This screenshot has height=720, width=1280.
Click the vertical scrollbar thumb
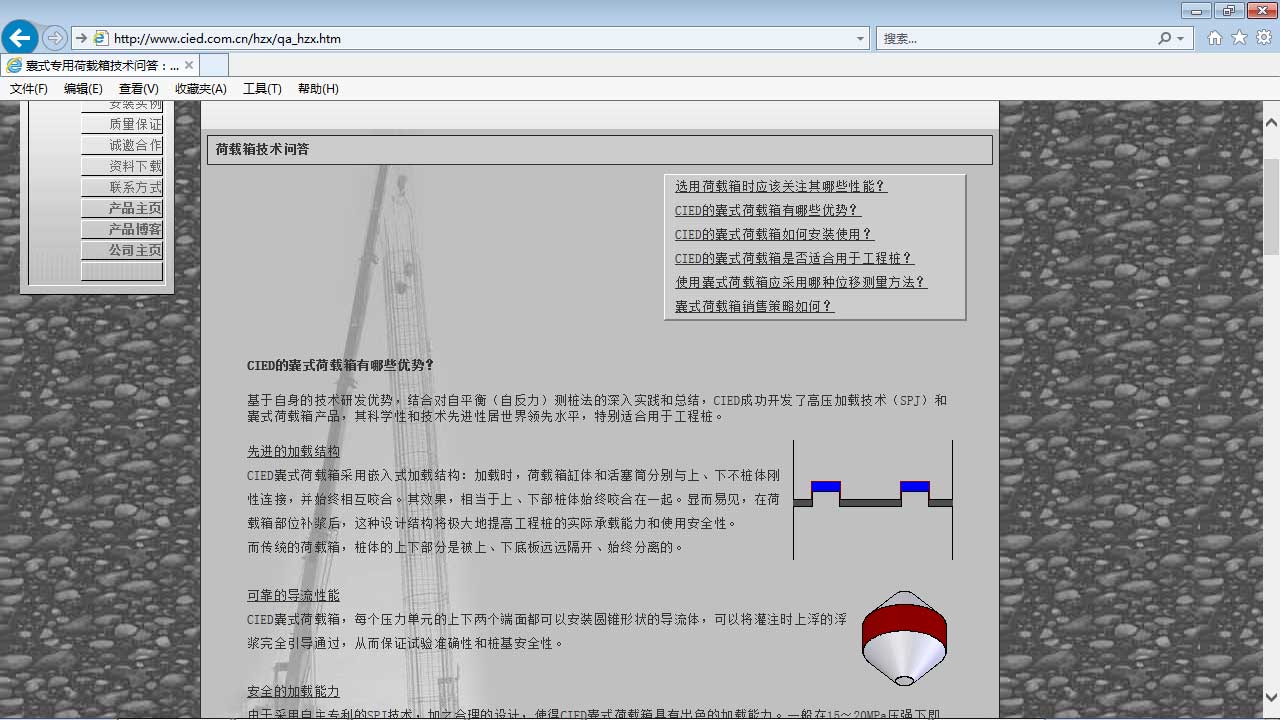point(1271,206)
